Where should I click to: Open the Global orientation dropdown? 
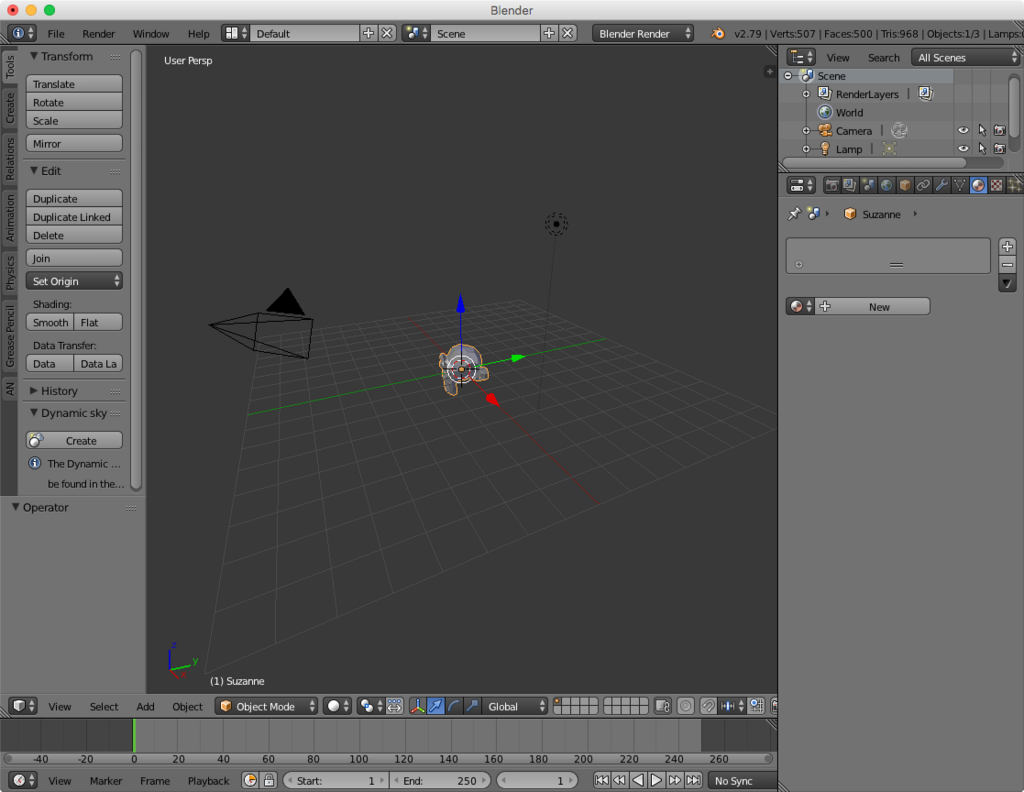[x=515, y=706]
